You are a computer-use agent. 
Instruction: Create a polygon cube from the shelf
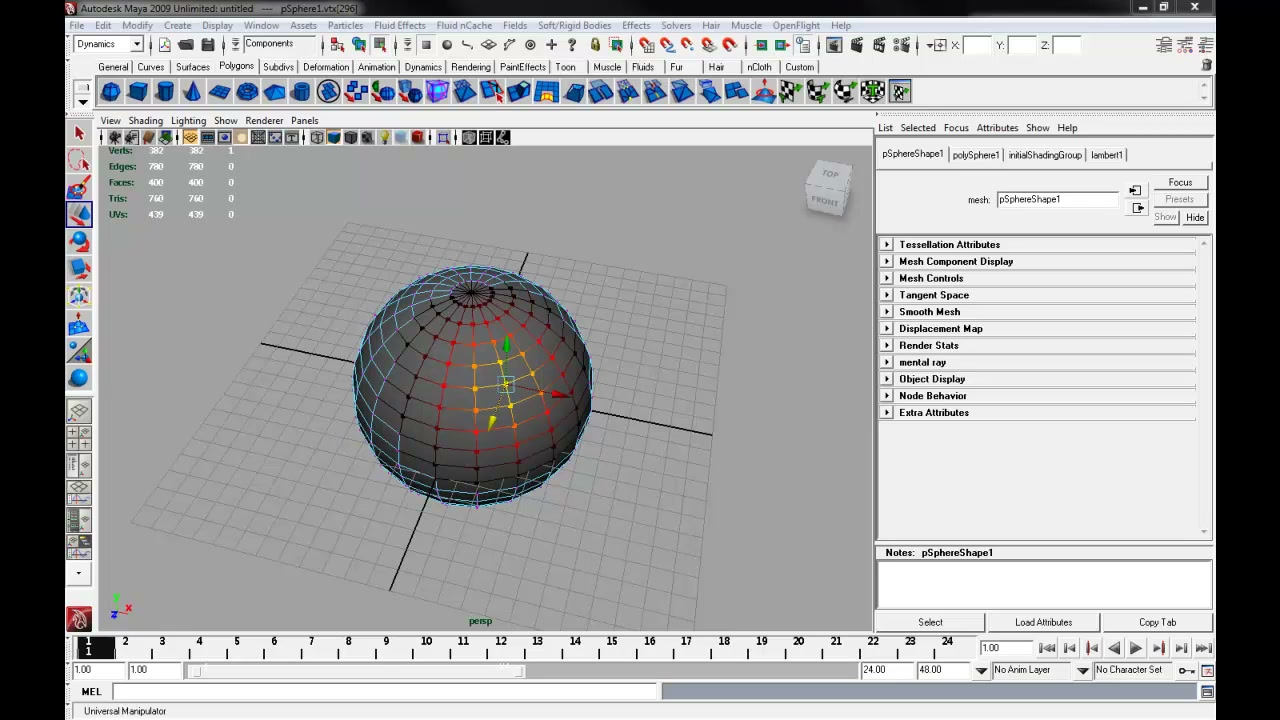coord(138,92)
